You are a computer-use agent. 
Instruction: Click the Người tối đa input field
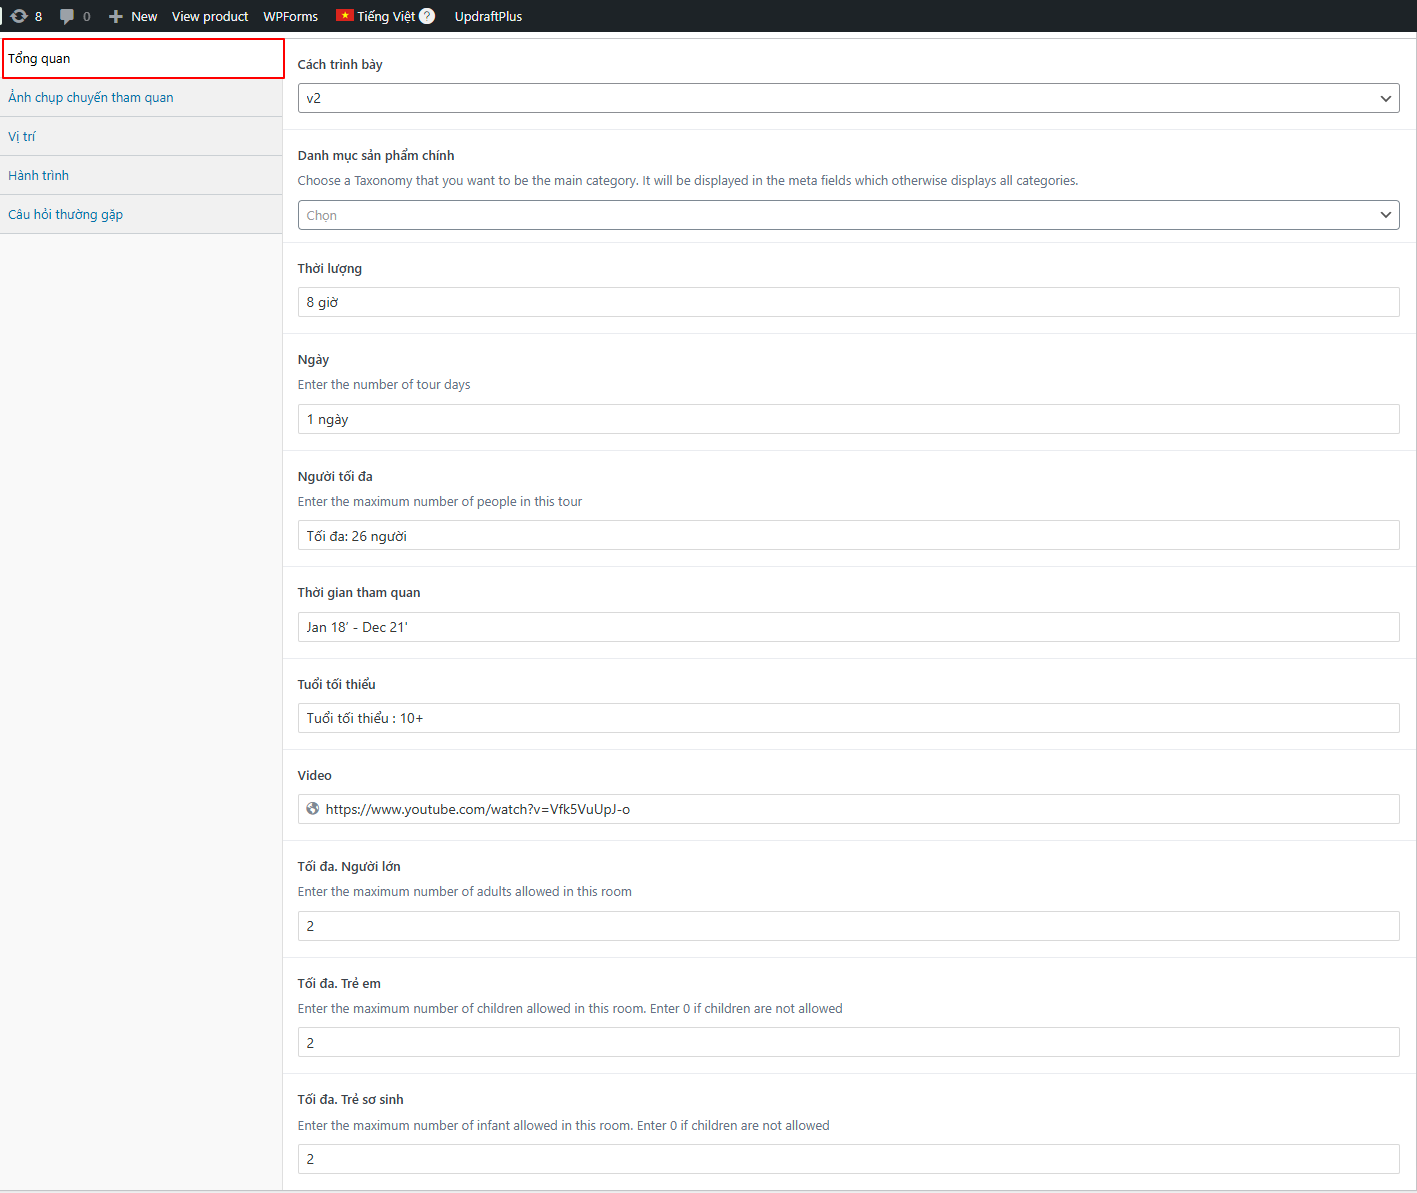click(848, 535)
